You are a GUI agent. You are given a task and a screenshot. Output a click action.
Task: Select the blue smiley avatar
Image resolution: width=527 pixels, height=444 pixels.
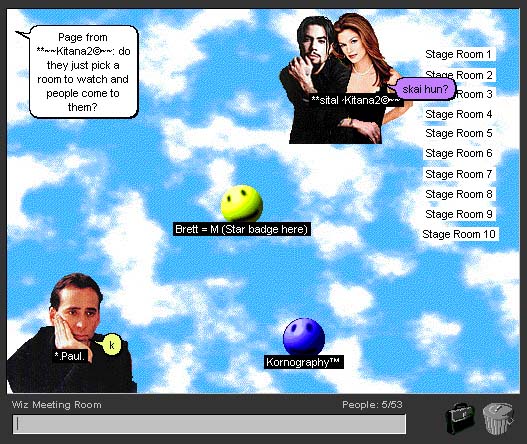pyautogui.click(x=304, y=336)
